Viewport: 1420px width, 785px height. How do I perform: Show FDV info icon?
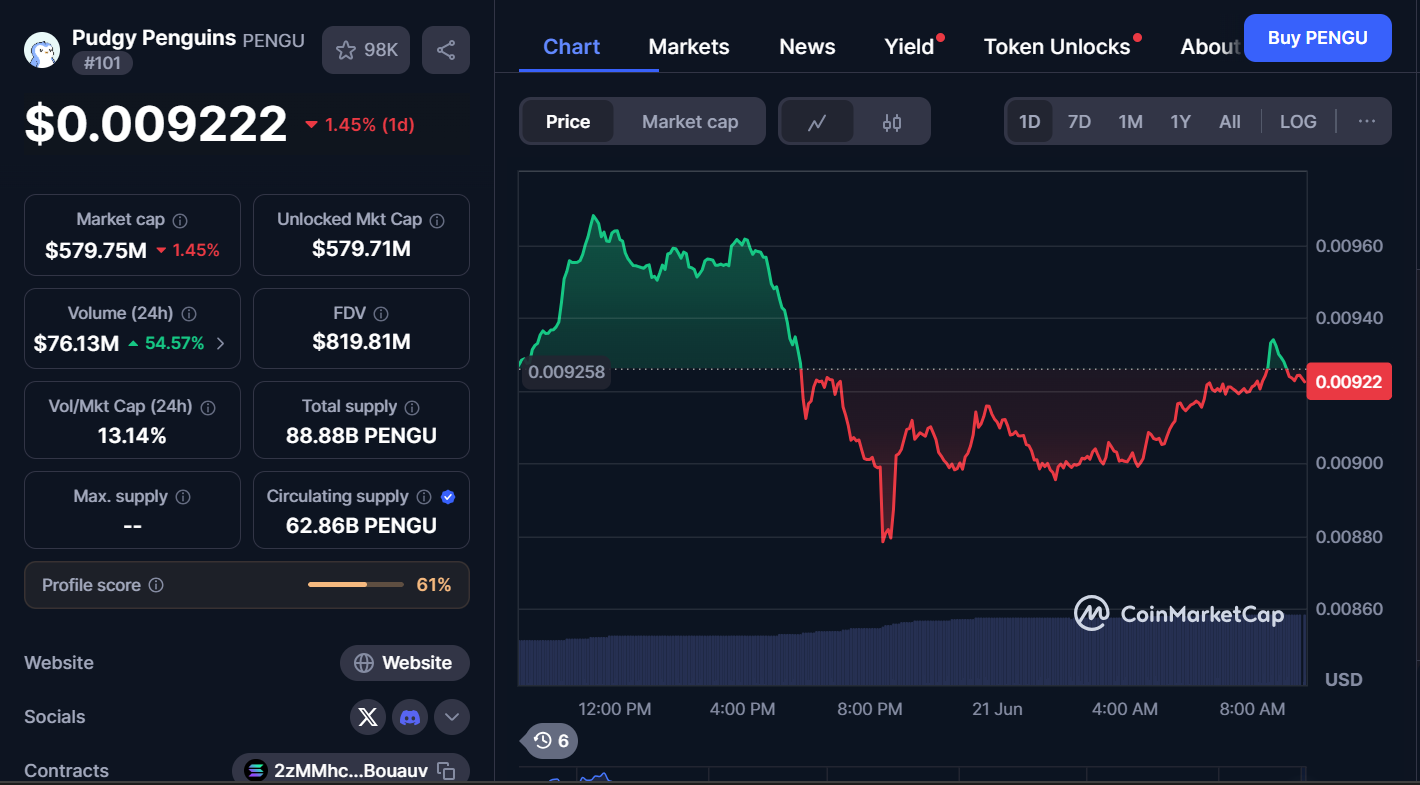tap(381, 314)
